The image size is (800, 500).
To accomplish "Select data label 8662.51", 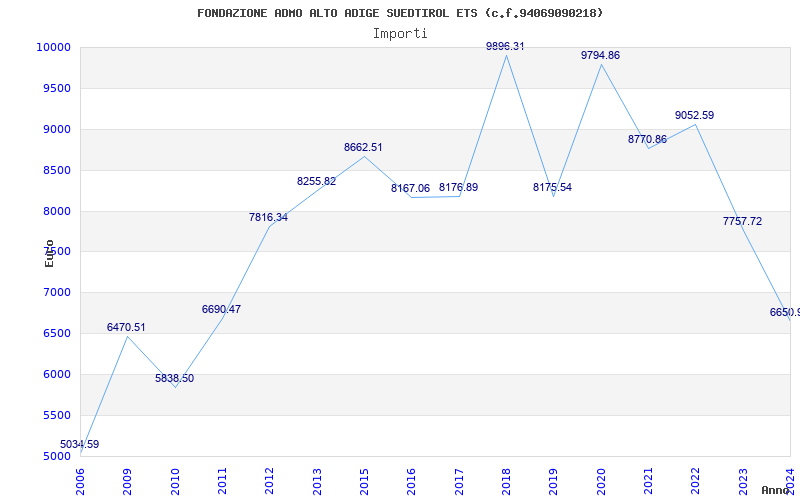I will (363, 147).
